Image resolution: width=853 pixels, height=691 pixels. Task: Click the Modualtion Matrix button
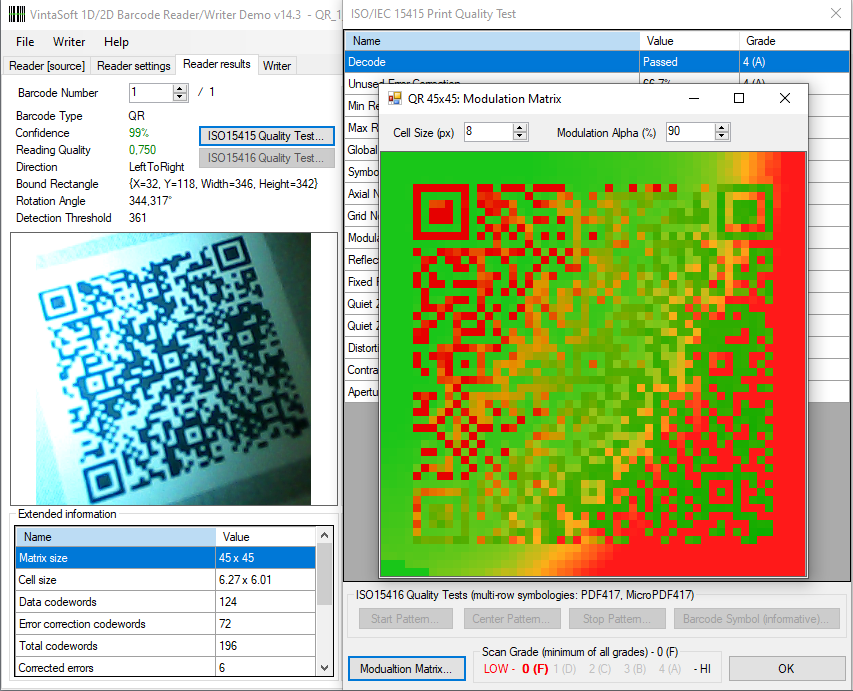(406, 668)
